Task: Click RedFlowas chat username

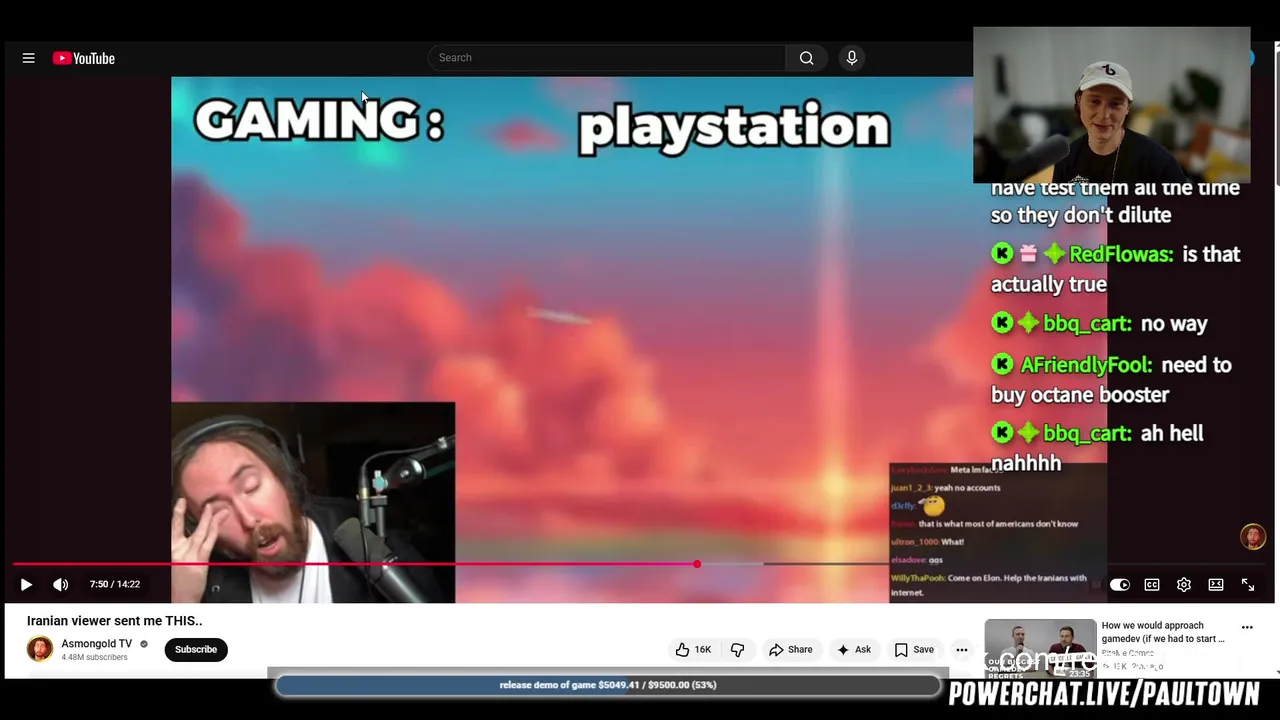Action: click(x=1121, y=254)
